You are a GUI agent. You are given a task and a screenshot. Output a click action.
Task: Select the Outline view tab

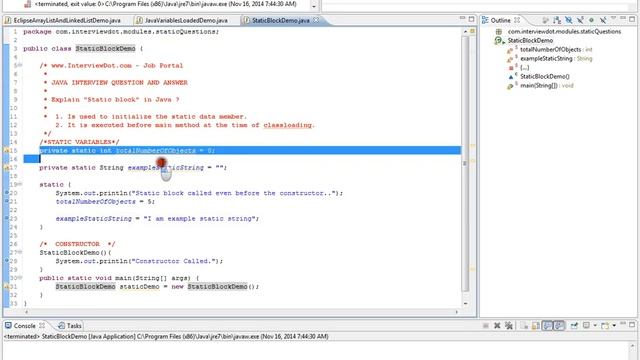pyautogui.click(x=500, y=20)
